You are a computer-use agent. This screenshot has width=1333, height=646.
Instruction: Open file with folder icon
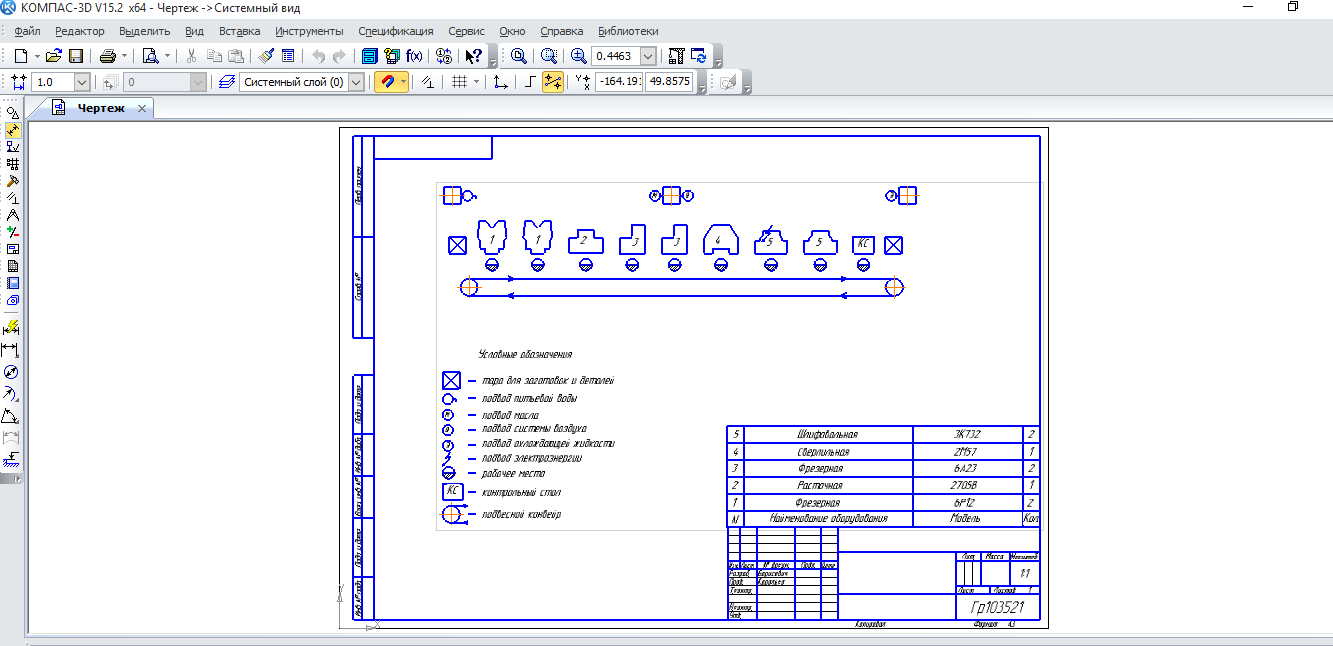54,56
